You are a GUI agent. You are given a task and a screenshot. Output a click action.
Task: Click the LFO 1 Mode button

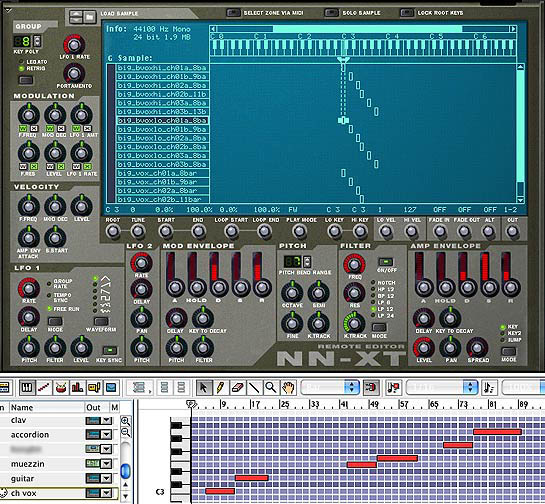[55, 321]
